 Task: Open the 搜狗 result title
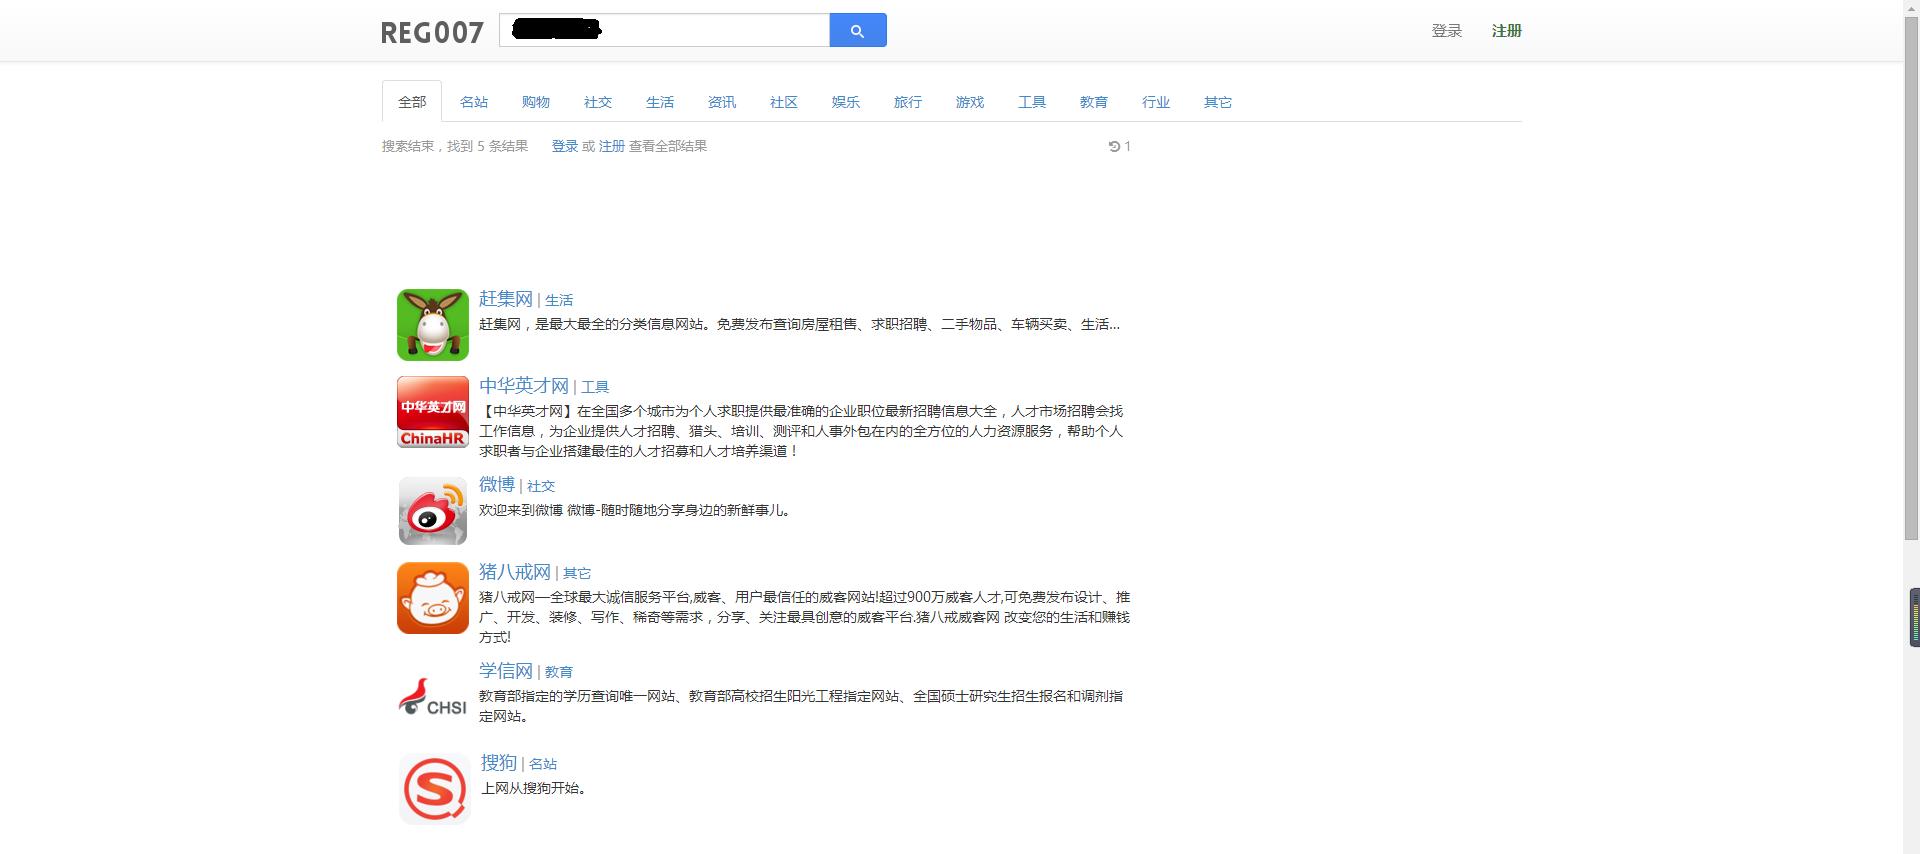click(x=499, y=762)
